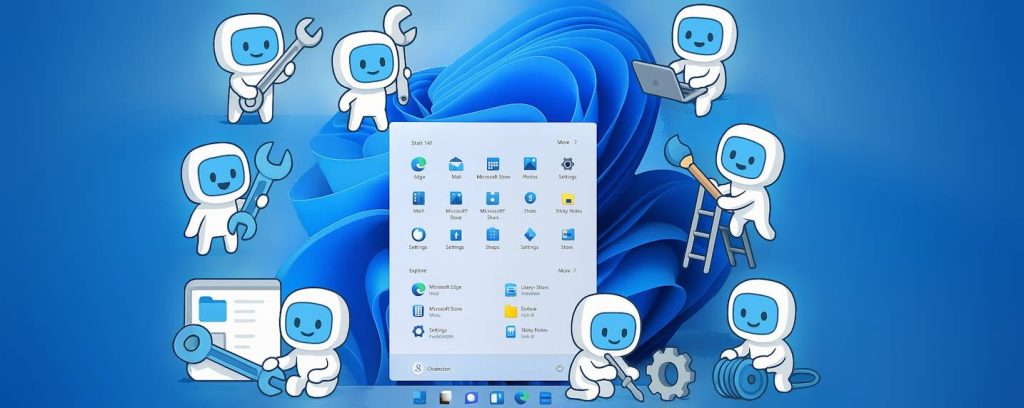
Task: Open the Settings gear entry in the Explore list
Action: [431, 332]
